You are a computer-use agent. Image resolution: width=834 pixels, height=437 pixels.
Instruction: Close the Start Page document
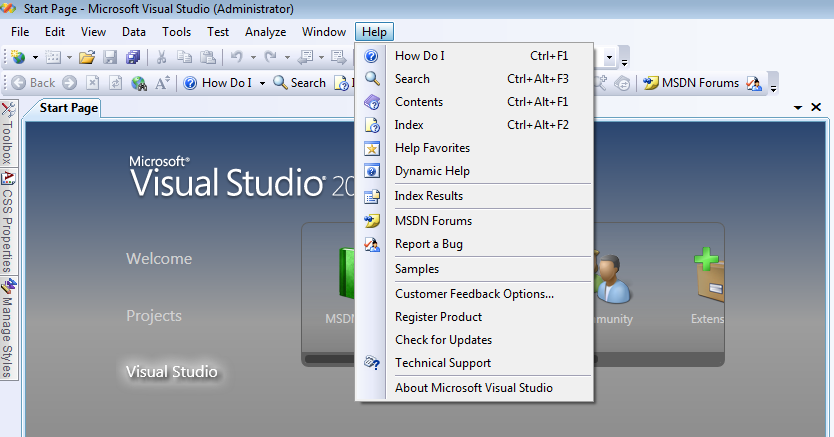point(816,107)
